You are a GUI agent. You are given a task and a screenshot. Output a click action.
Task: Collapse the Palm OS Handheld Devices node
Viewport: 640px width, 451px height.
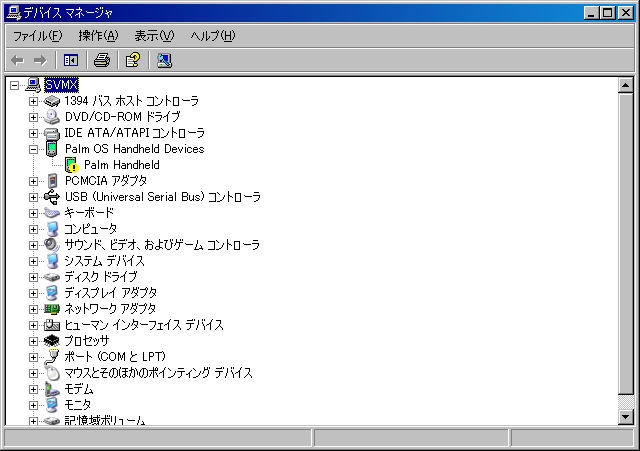point(33,149)
